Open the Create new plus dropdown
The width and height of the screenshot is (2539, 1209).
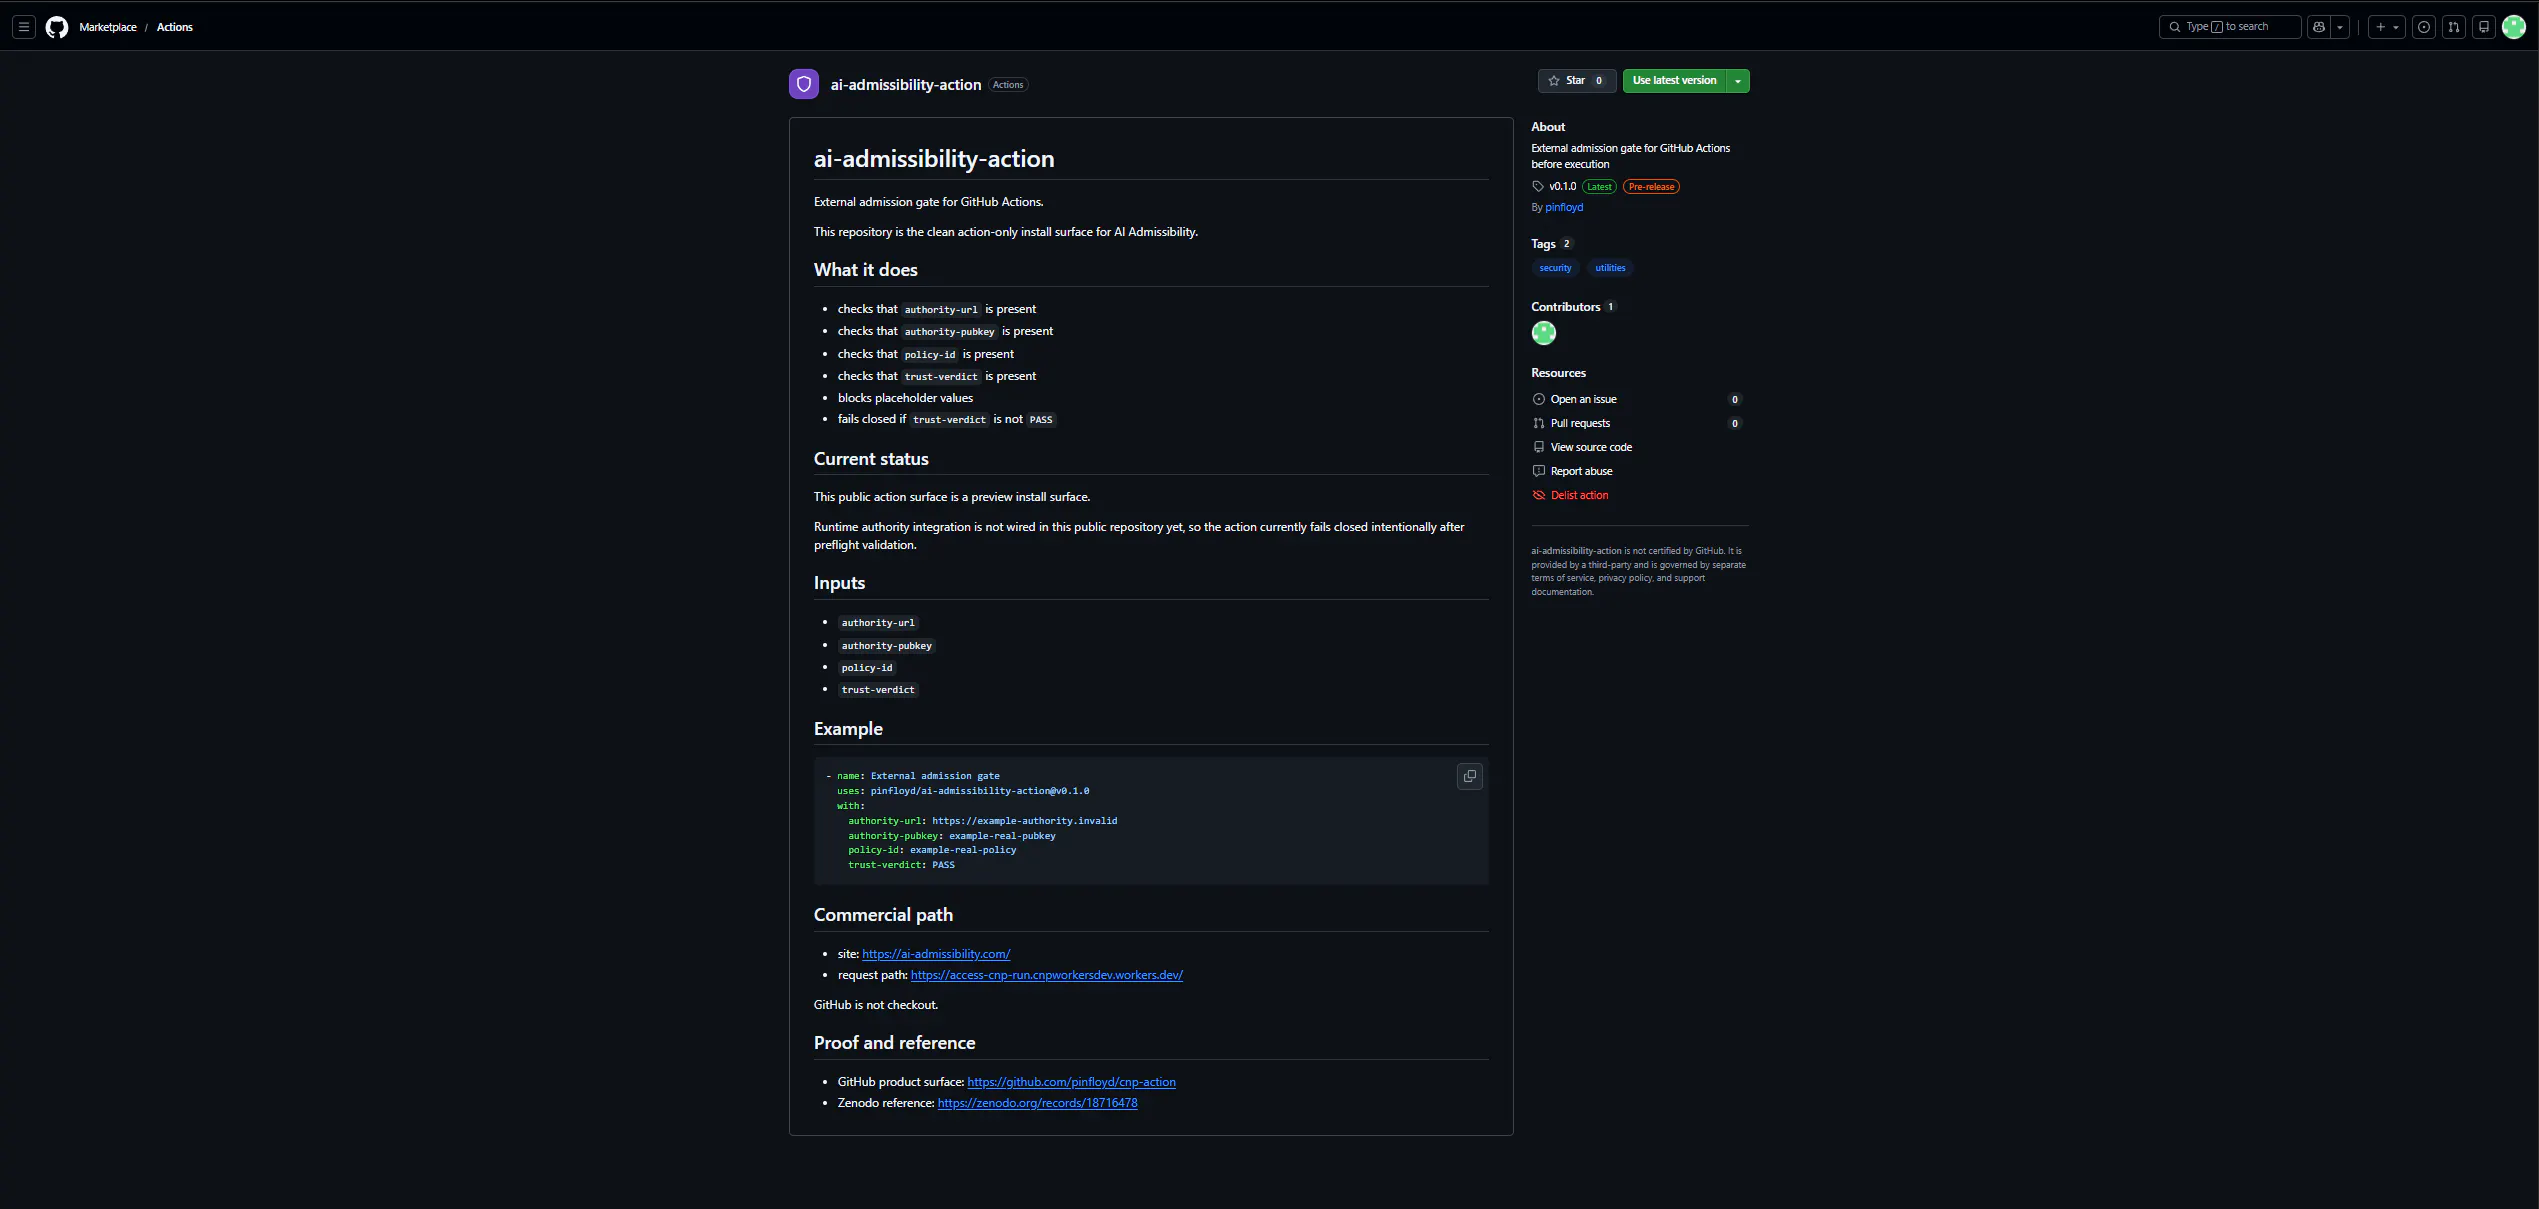[2387, 27]
